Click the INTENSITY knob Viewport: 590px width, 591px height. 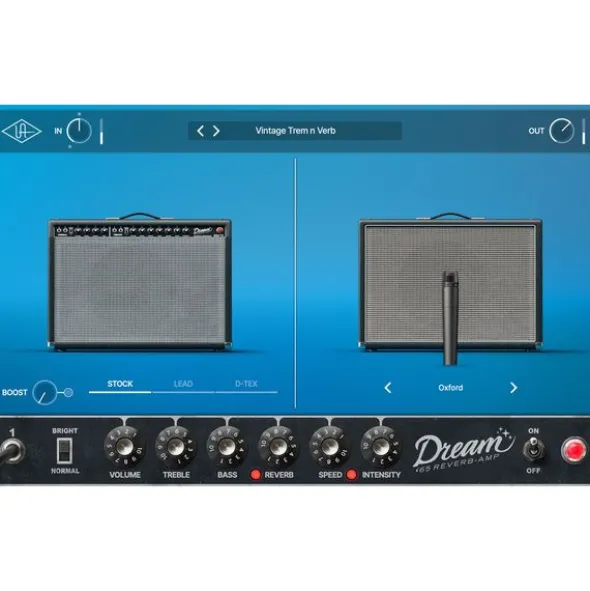coord(380,447)
